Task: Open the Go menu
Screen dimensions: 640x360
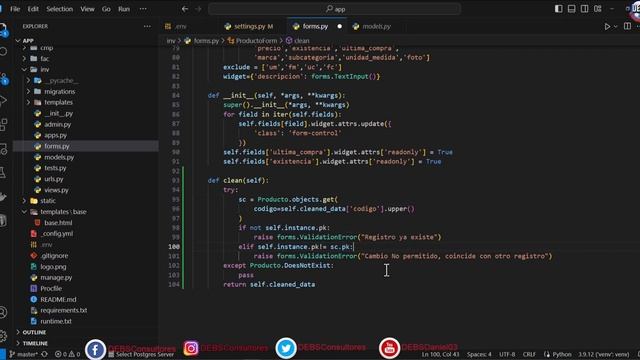Action: click(106, 9)
